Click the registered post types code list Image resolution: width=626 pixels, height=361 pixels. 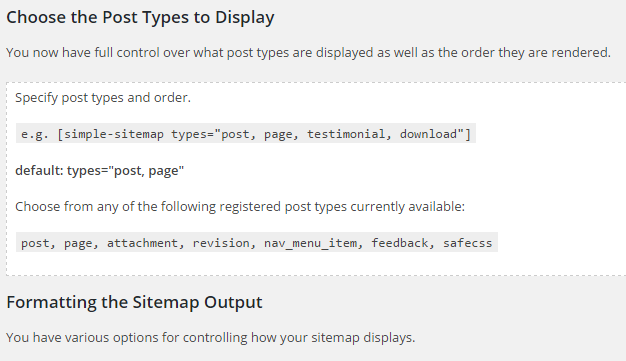257,242
